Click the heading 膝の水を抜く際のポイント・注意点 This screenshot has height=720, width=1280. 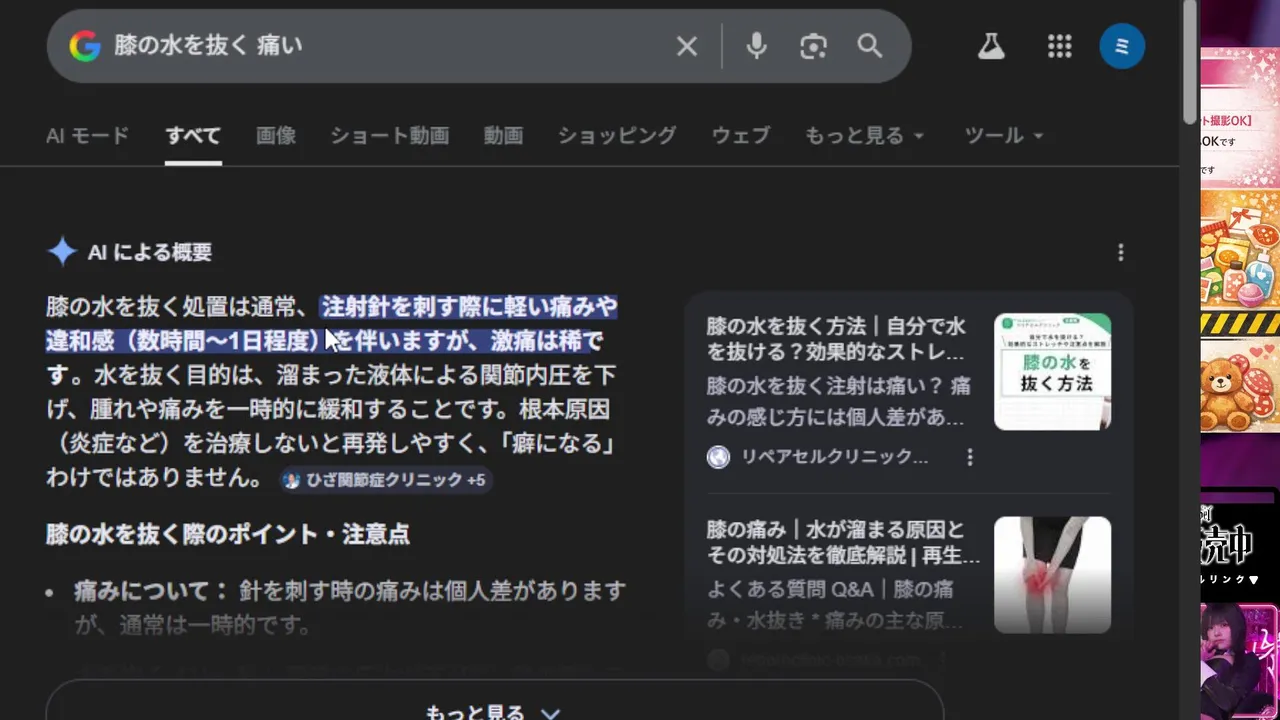point(228,534)
